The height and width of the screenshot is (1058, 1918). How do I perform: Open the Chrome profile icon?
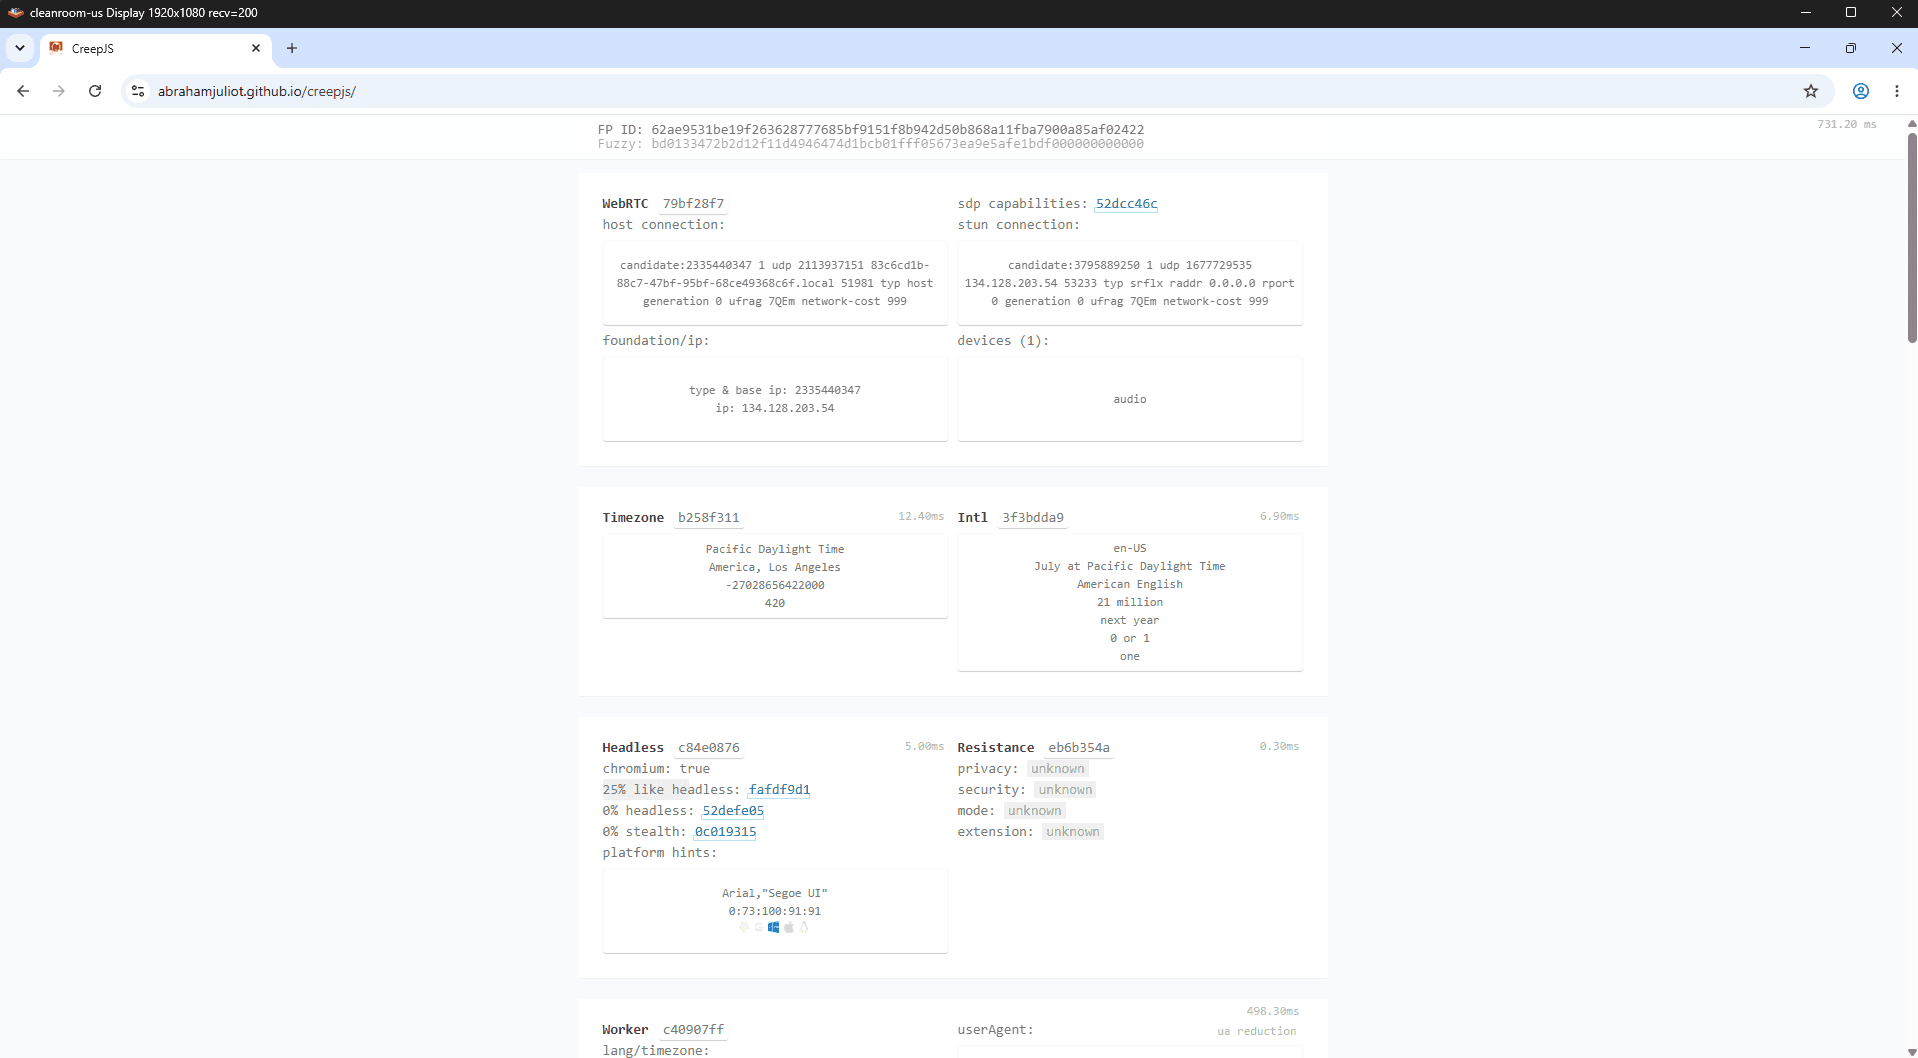coord(1861,91)
